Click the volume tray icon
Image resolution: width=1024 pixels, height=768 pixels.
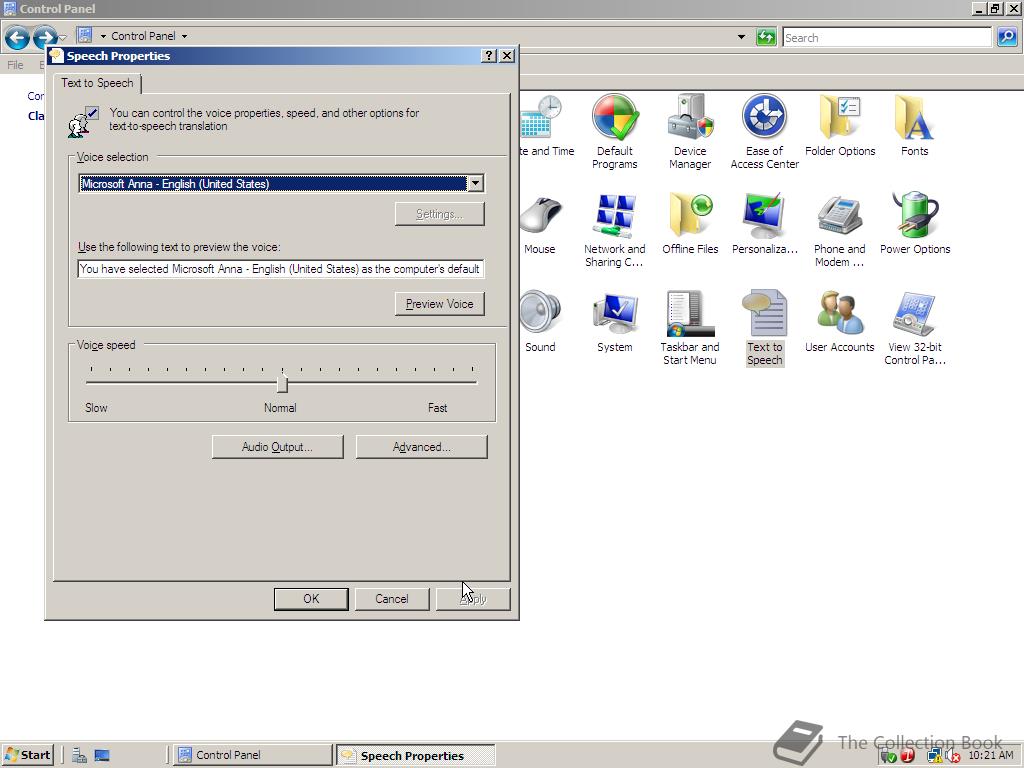952,756
